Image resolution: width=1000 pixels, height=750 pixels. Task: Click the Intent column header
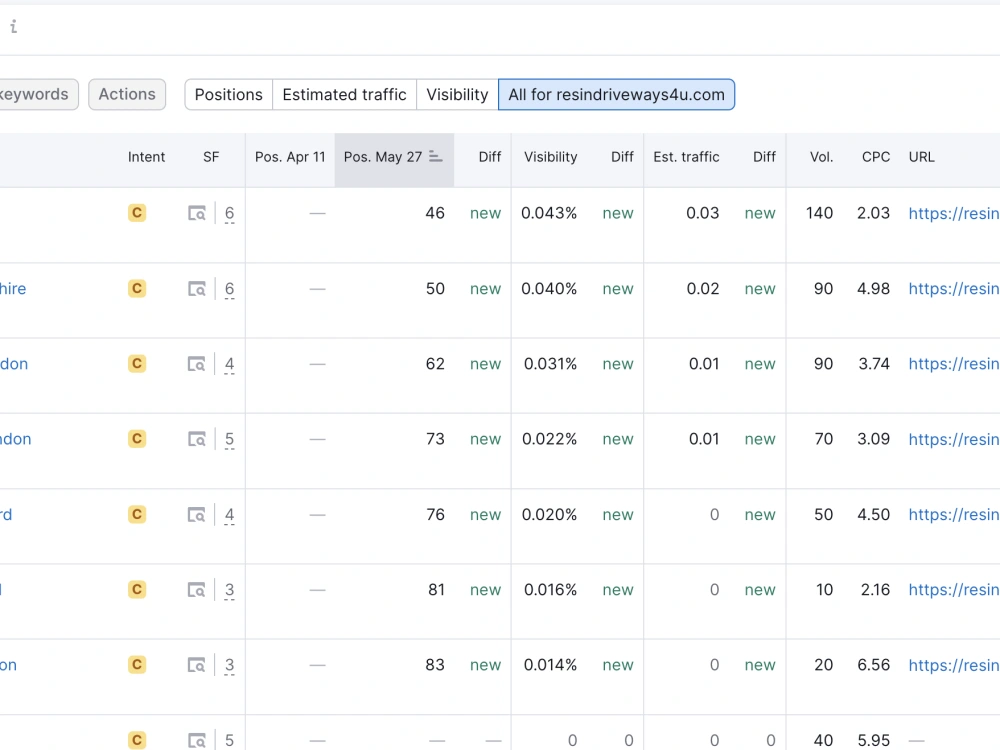point(146,157)
